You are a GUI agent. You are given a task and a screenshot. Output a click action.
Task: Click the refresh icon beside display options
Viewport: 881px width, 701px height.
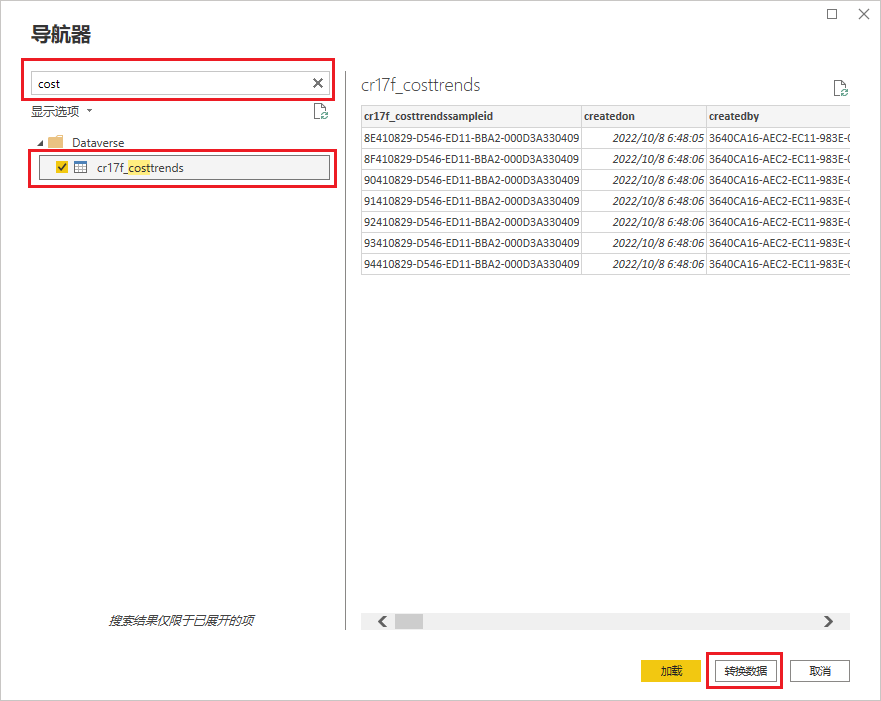point(320,111)
